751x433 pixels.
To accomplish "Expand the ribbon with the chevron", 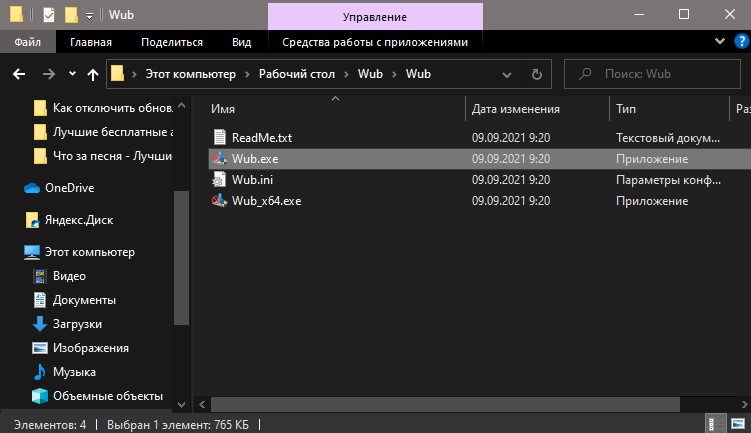I will [x=719, y=41].
